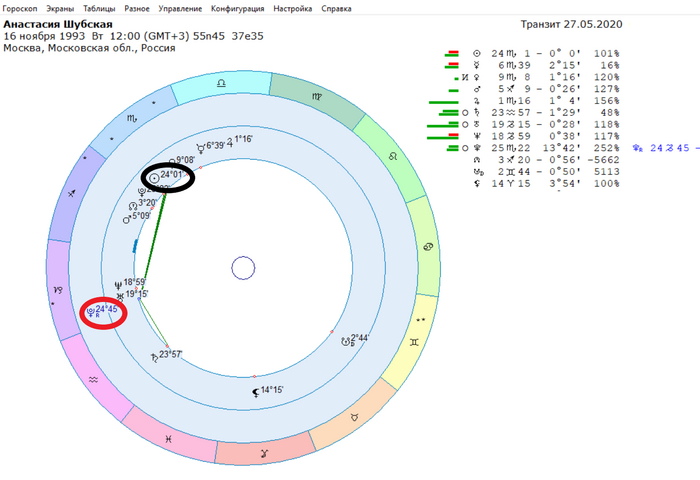The image size is (700, 480).
Task: Click the Venus glyph at 9°08' in chart
Action: [x=172, y=162]
